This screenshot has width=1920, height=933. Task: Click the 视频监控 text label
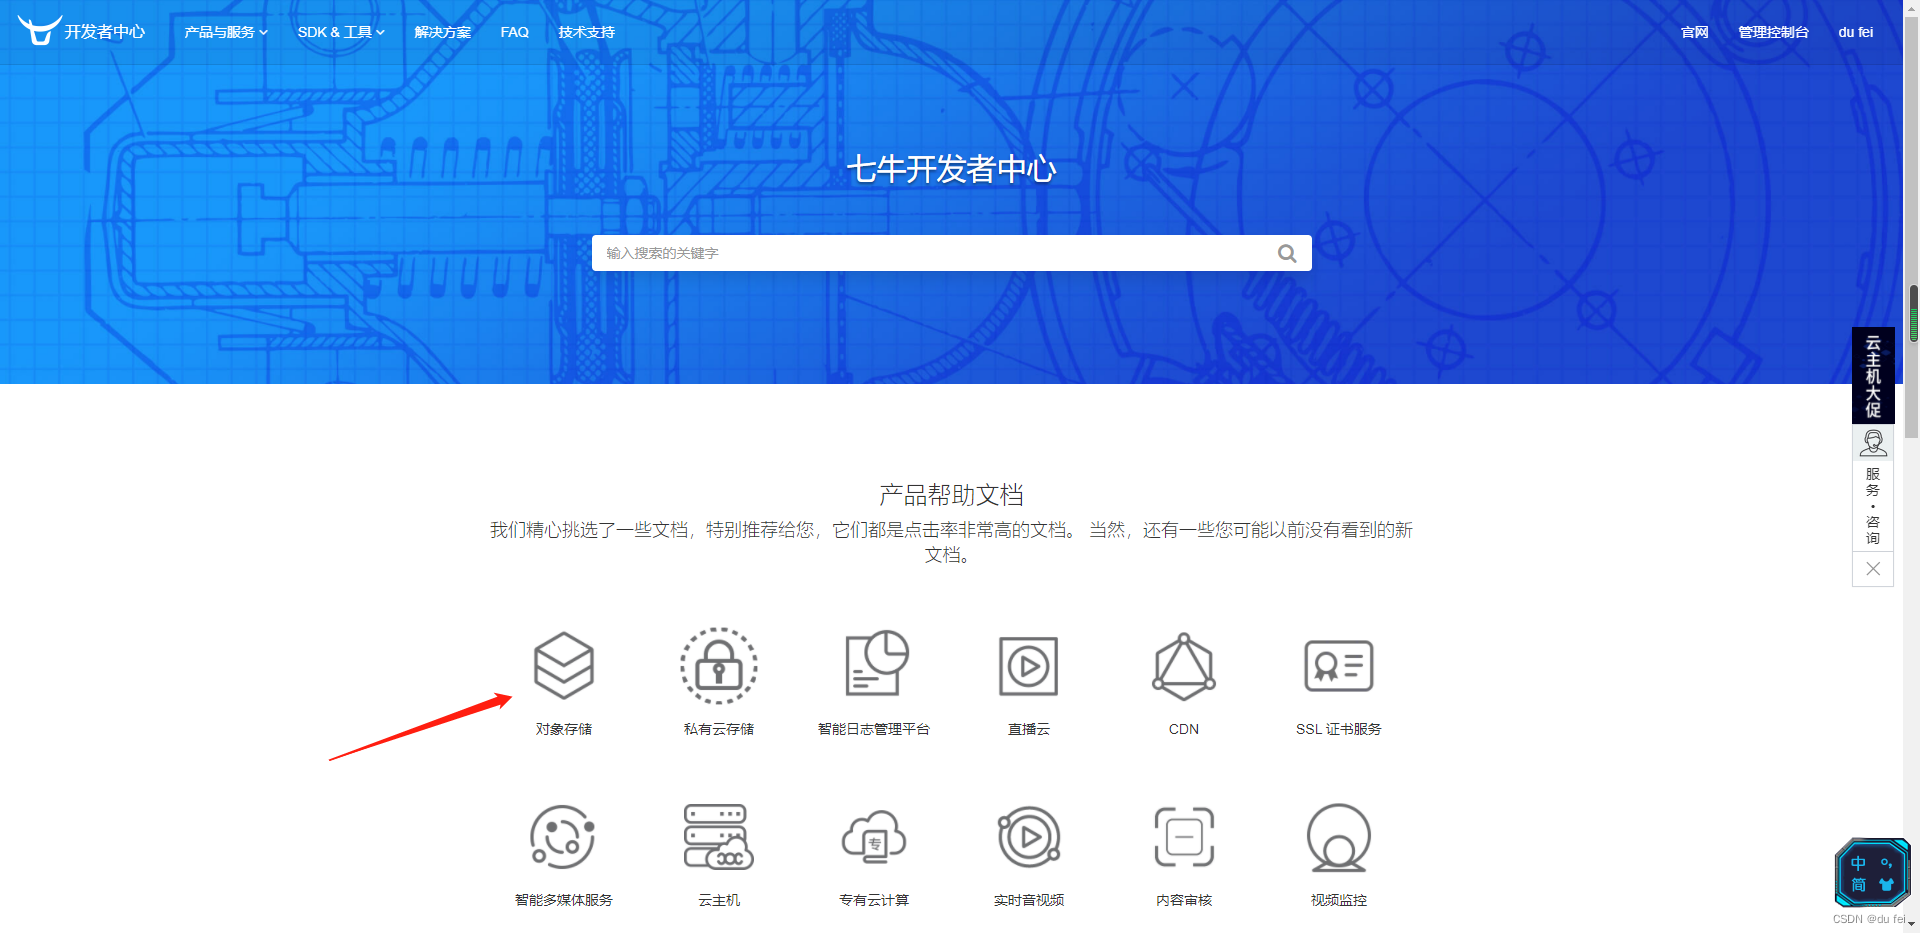pos(1339,900)
